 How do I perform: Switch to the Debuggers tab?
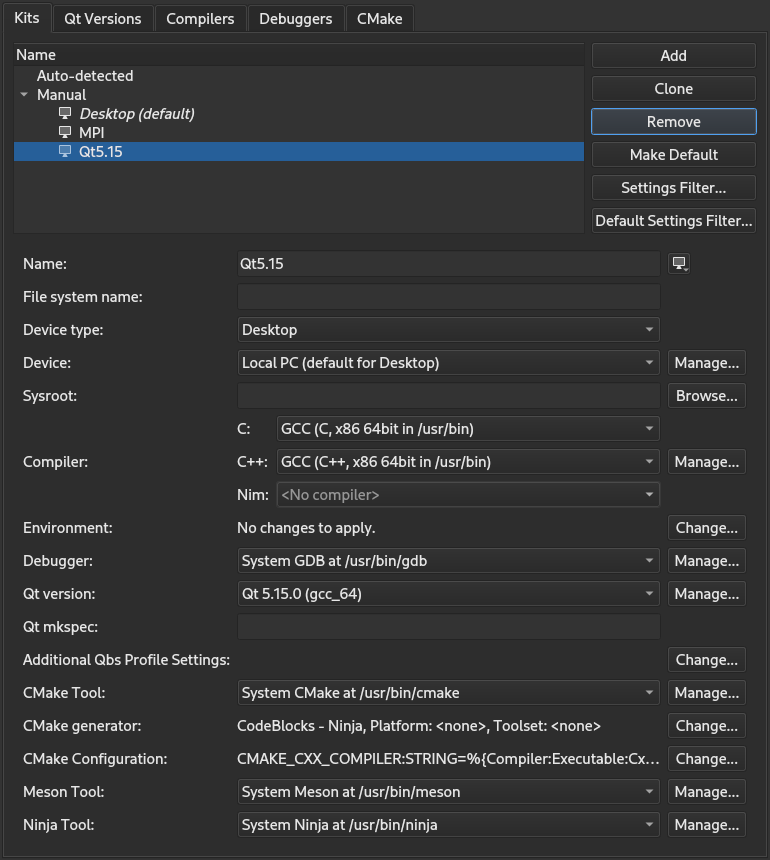(295, 18)
